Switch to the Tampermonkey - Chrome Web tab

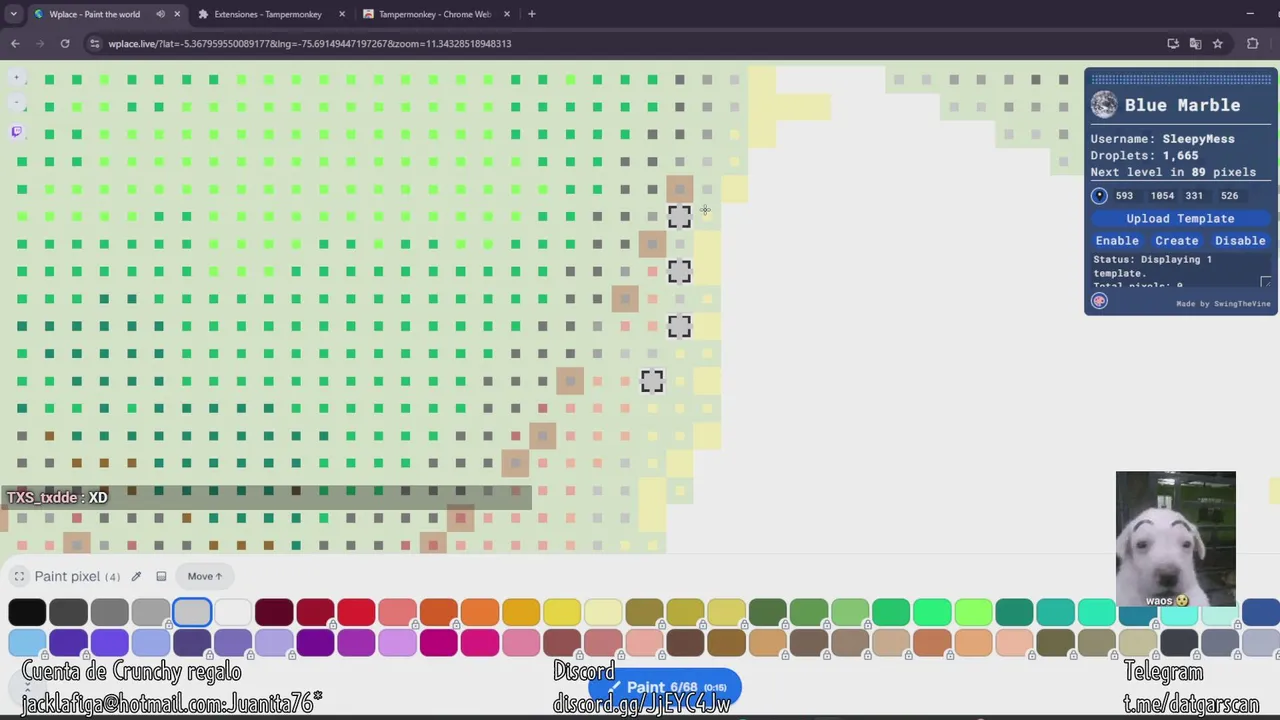pyautogui.click(x=434, y=14)
